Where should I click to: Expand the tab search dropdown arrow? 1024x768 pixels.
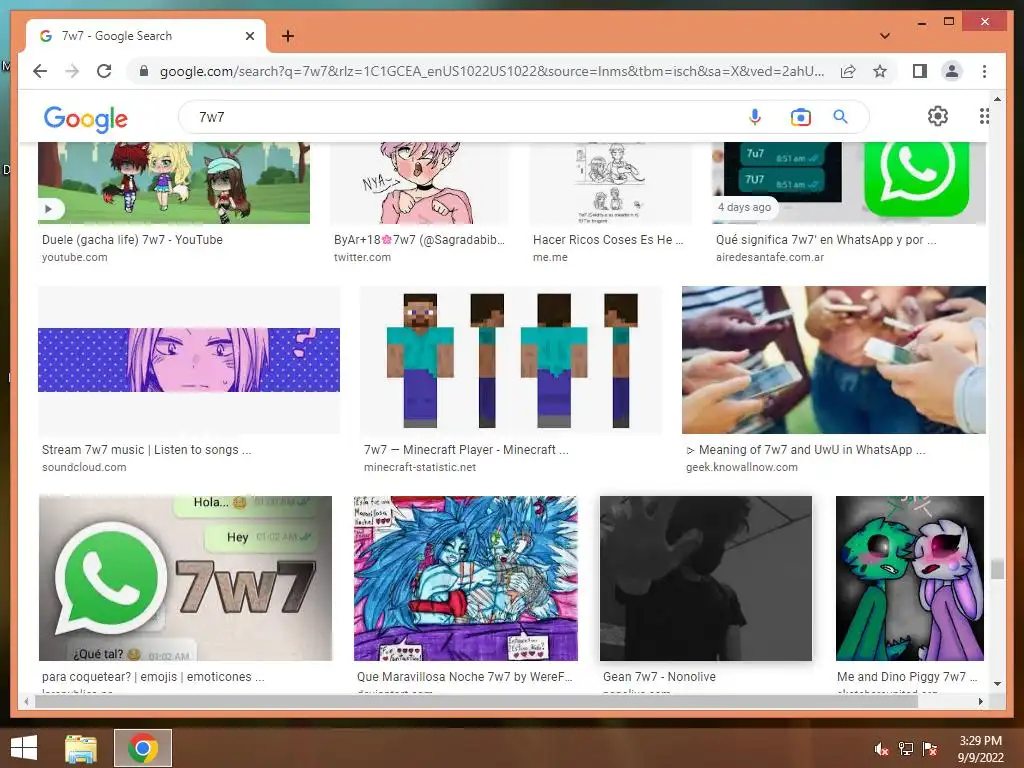885,36
